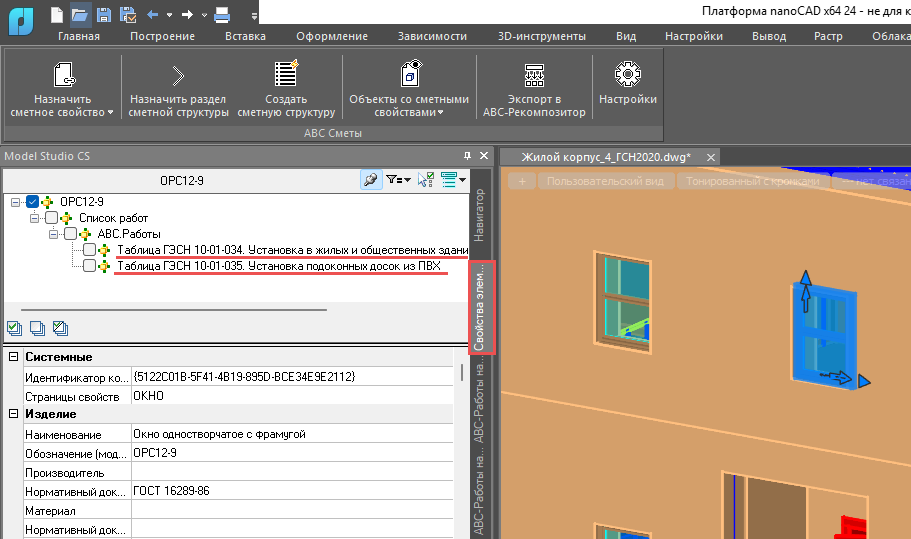
Task: Open the Настройки gear in АВС Сметы
Action: coord(627,74)
